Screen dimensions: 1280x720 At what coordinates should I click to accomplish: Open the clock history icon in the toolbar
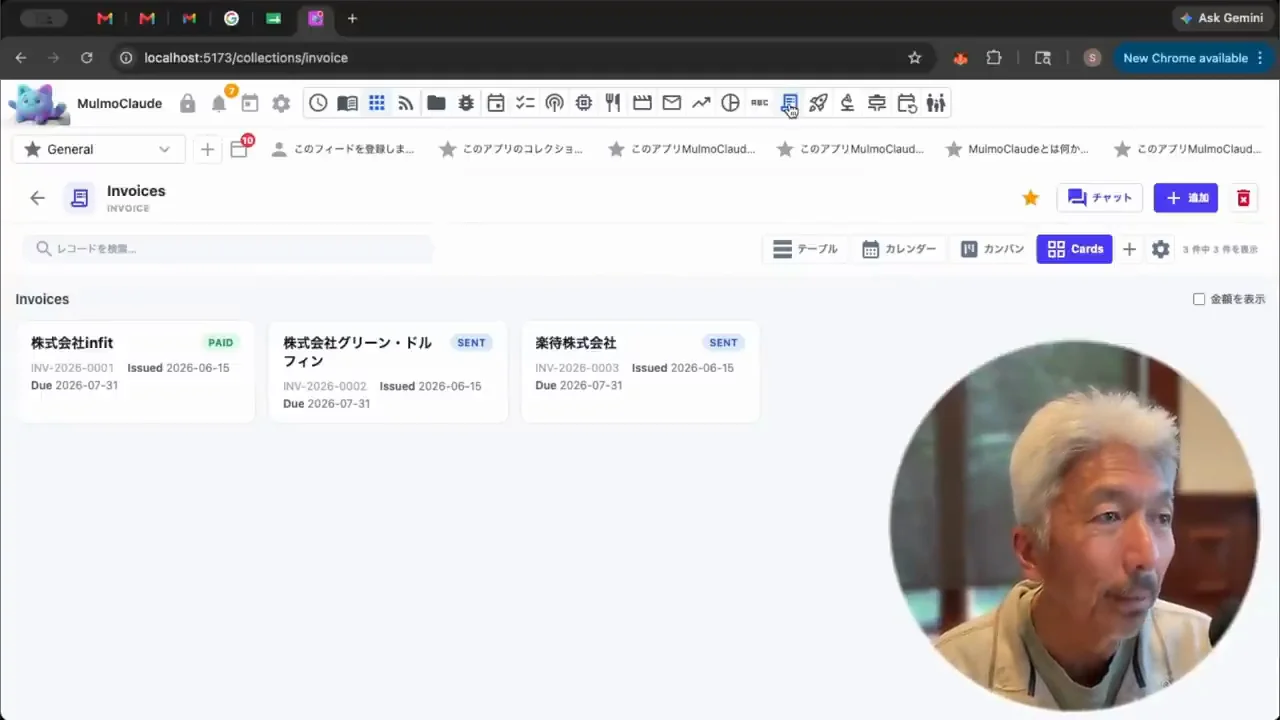[318, 102]
